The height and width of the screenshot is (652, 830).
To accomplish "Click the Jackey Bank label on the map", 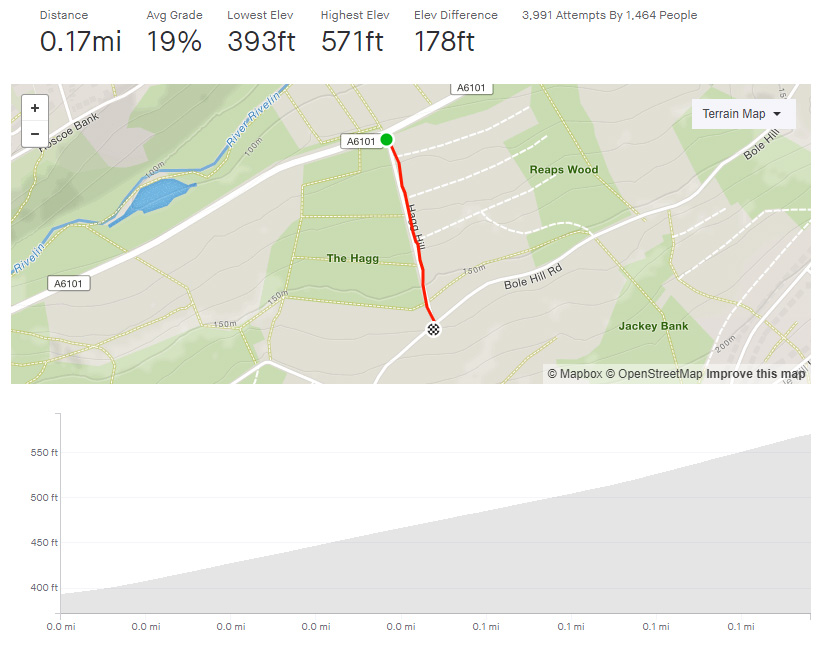I will click(x=653, y=326).
